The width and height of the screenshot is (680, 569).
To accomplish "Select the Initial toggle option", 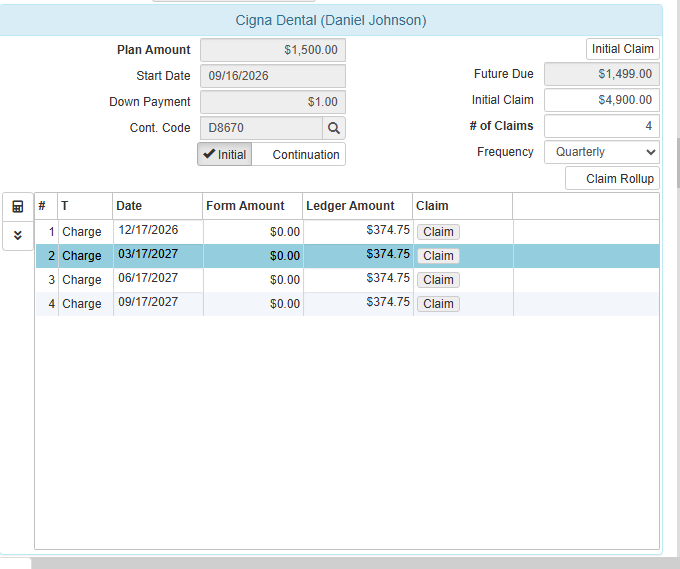I will coord(225,154).
